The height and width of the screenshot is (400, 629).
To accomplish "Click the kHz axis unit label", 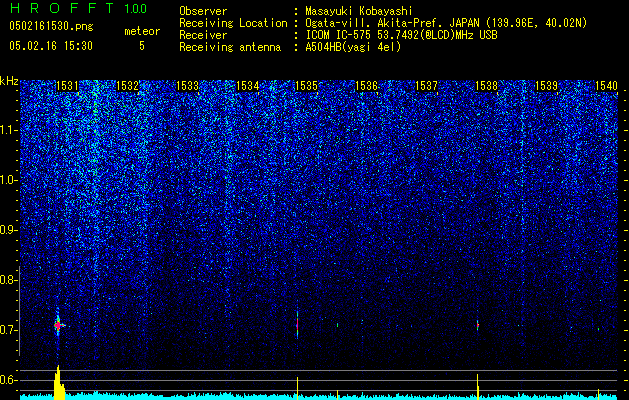I will tap(9, 81).
